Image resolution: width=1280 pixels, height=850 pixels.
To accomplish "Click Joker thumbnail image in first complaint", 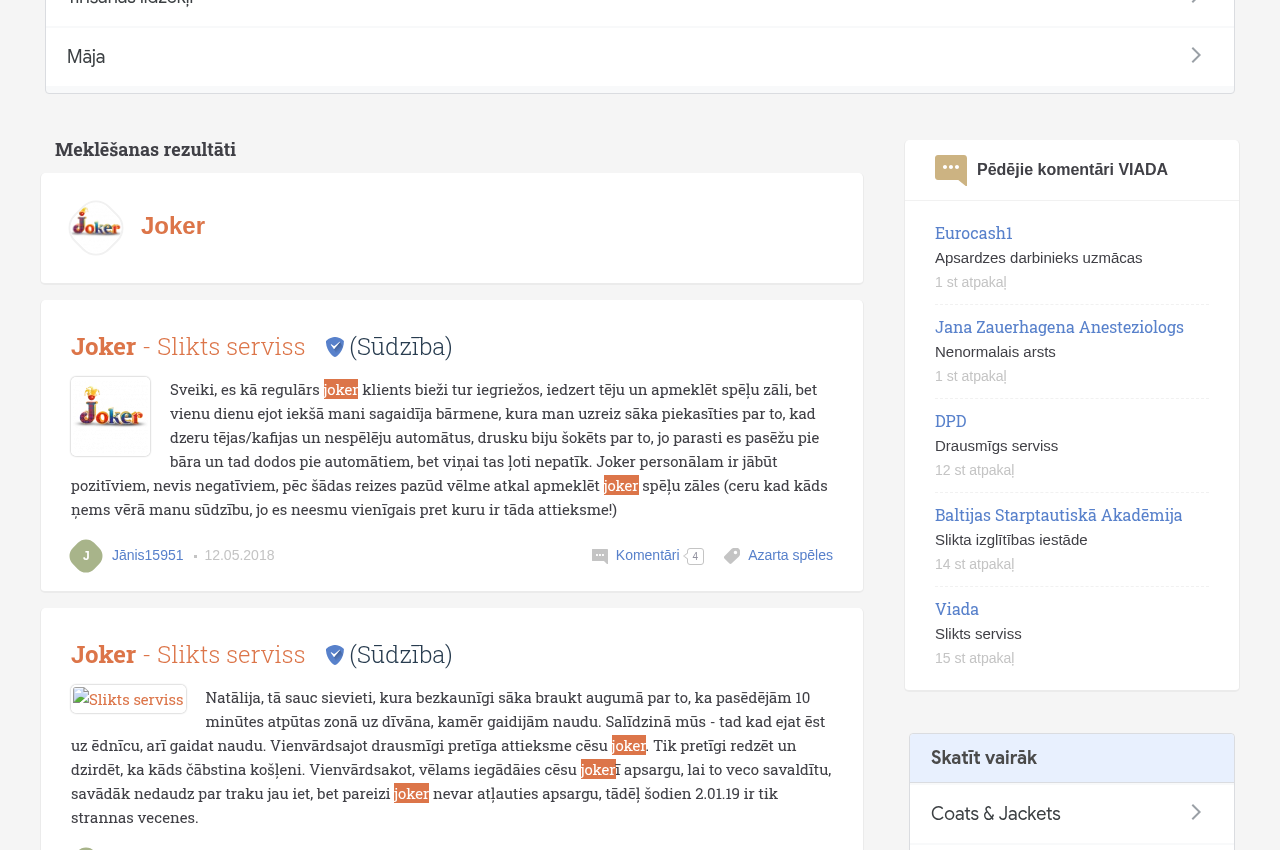I will 111,416.
